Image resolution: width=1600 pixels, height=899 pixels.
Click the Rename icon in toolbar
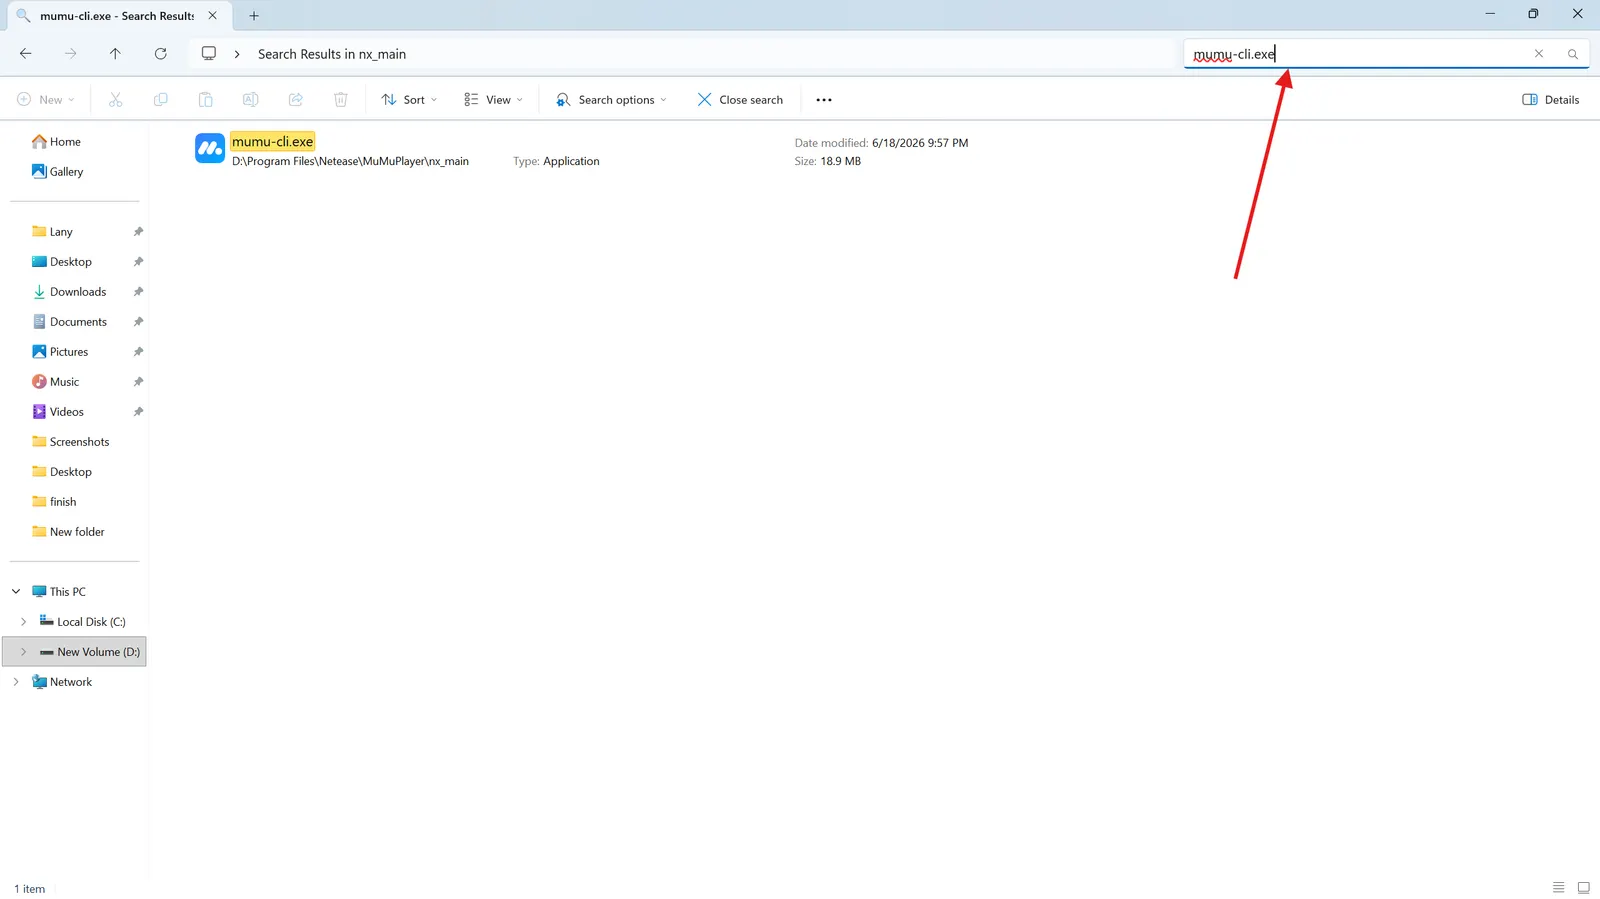[x=250, y=100]
